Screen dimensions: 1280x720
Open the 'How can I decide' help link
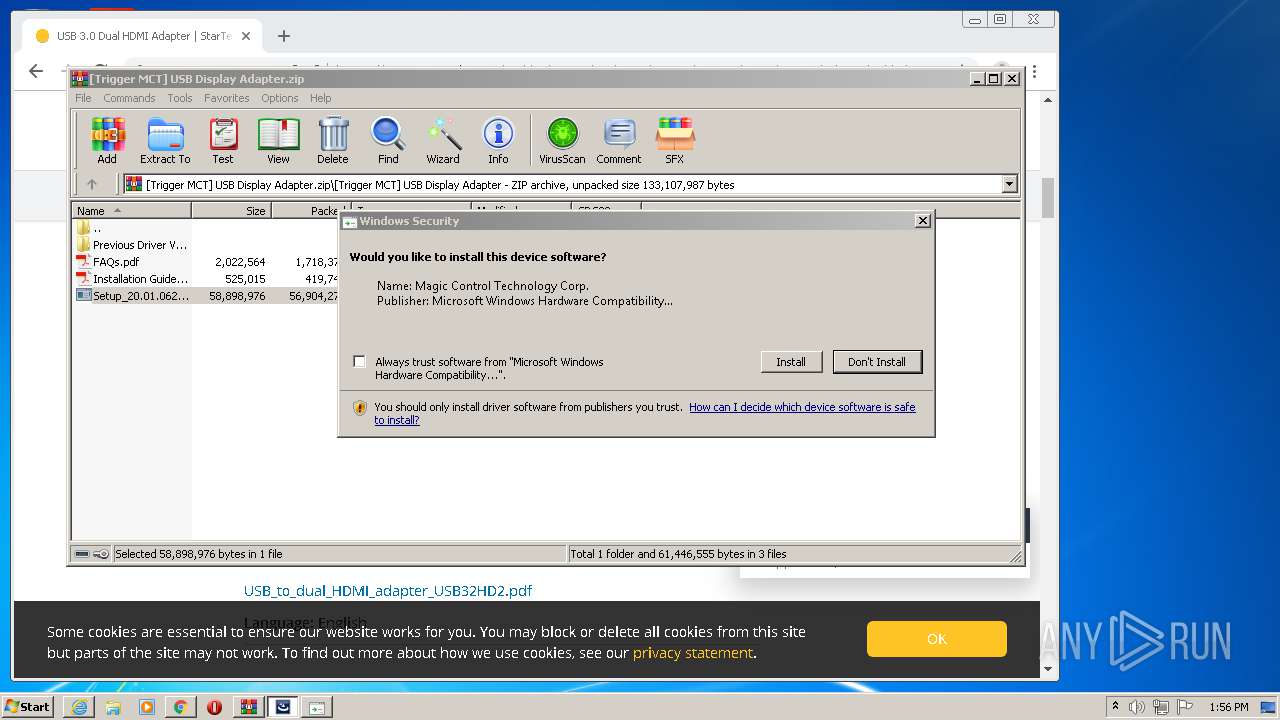[x=802, y=407]
